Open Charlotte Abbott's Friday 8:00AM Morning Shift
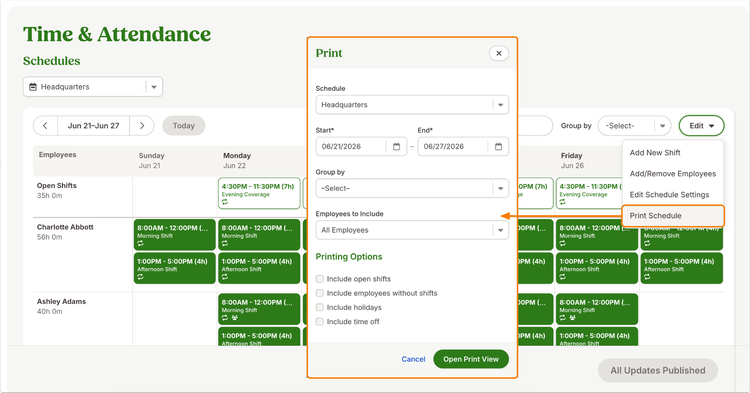The width and height of the screenshot is (750, 393). (x=597, y=235)
